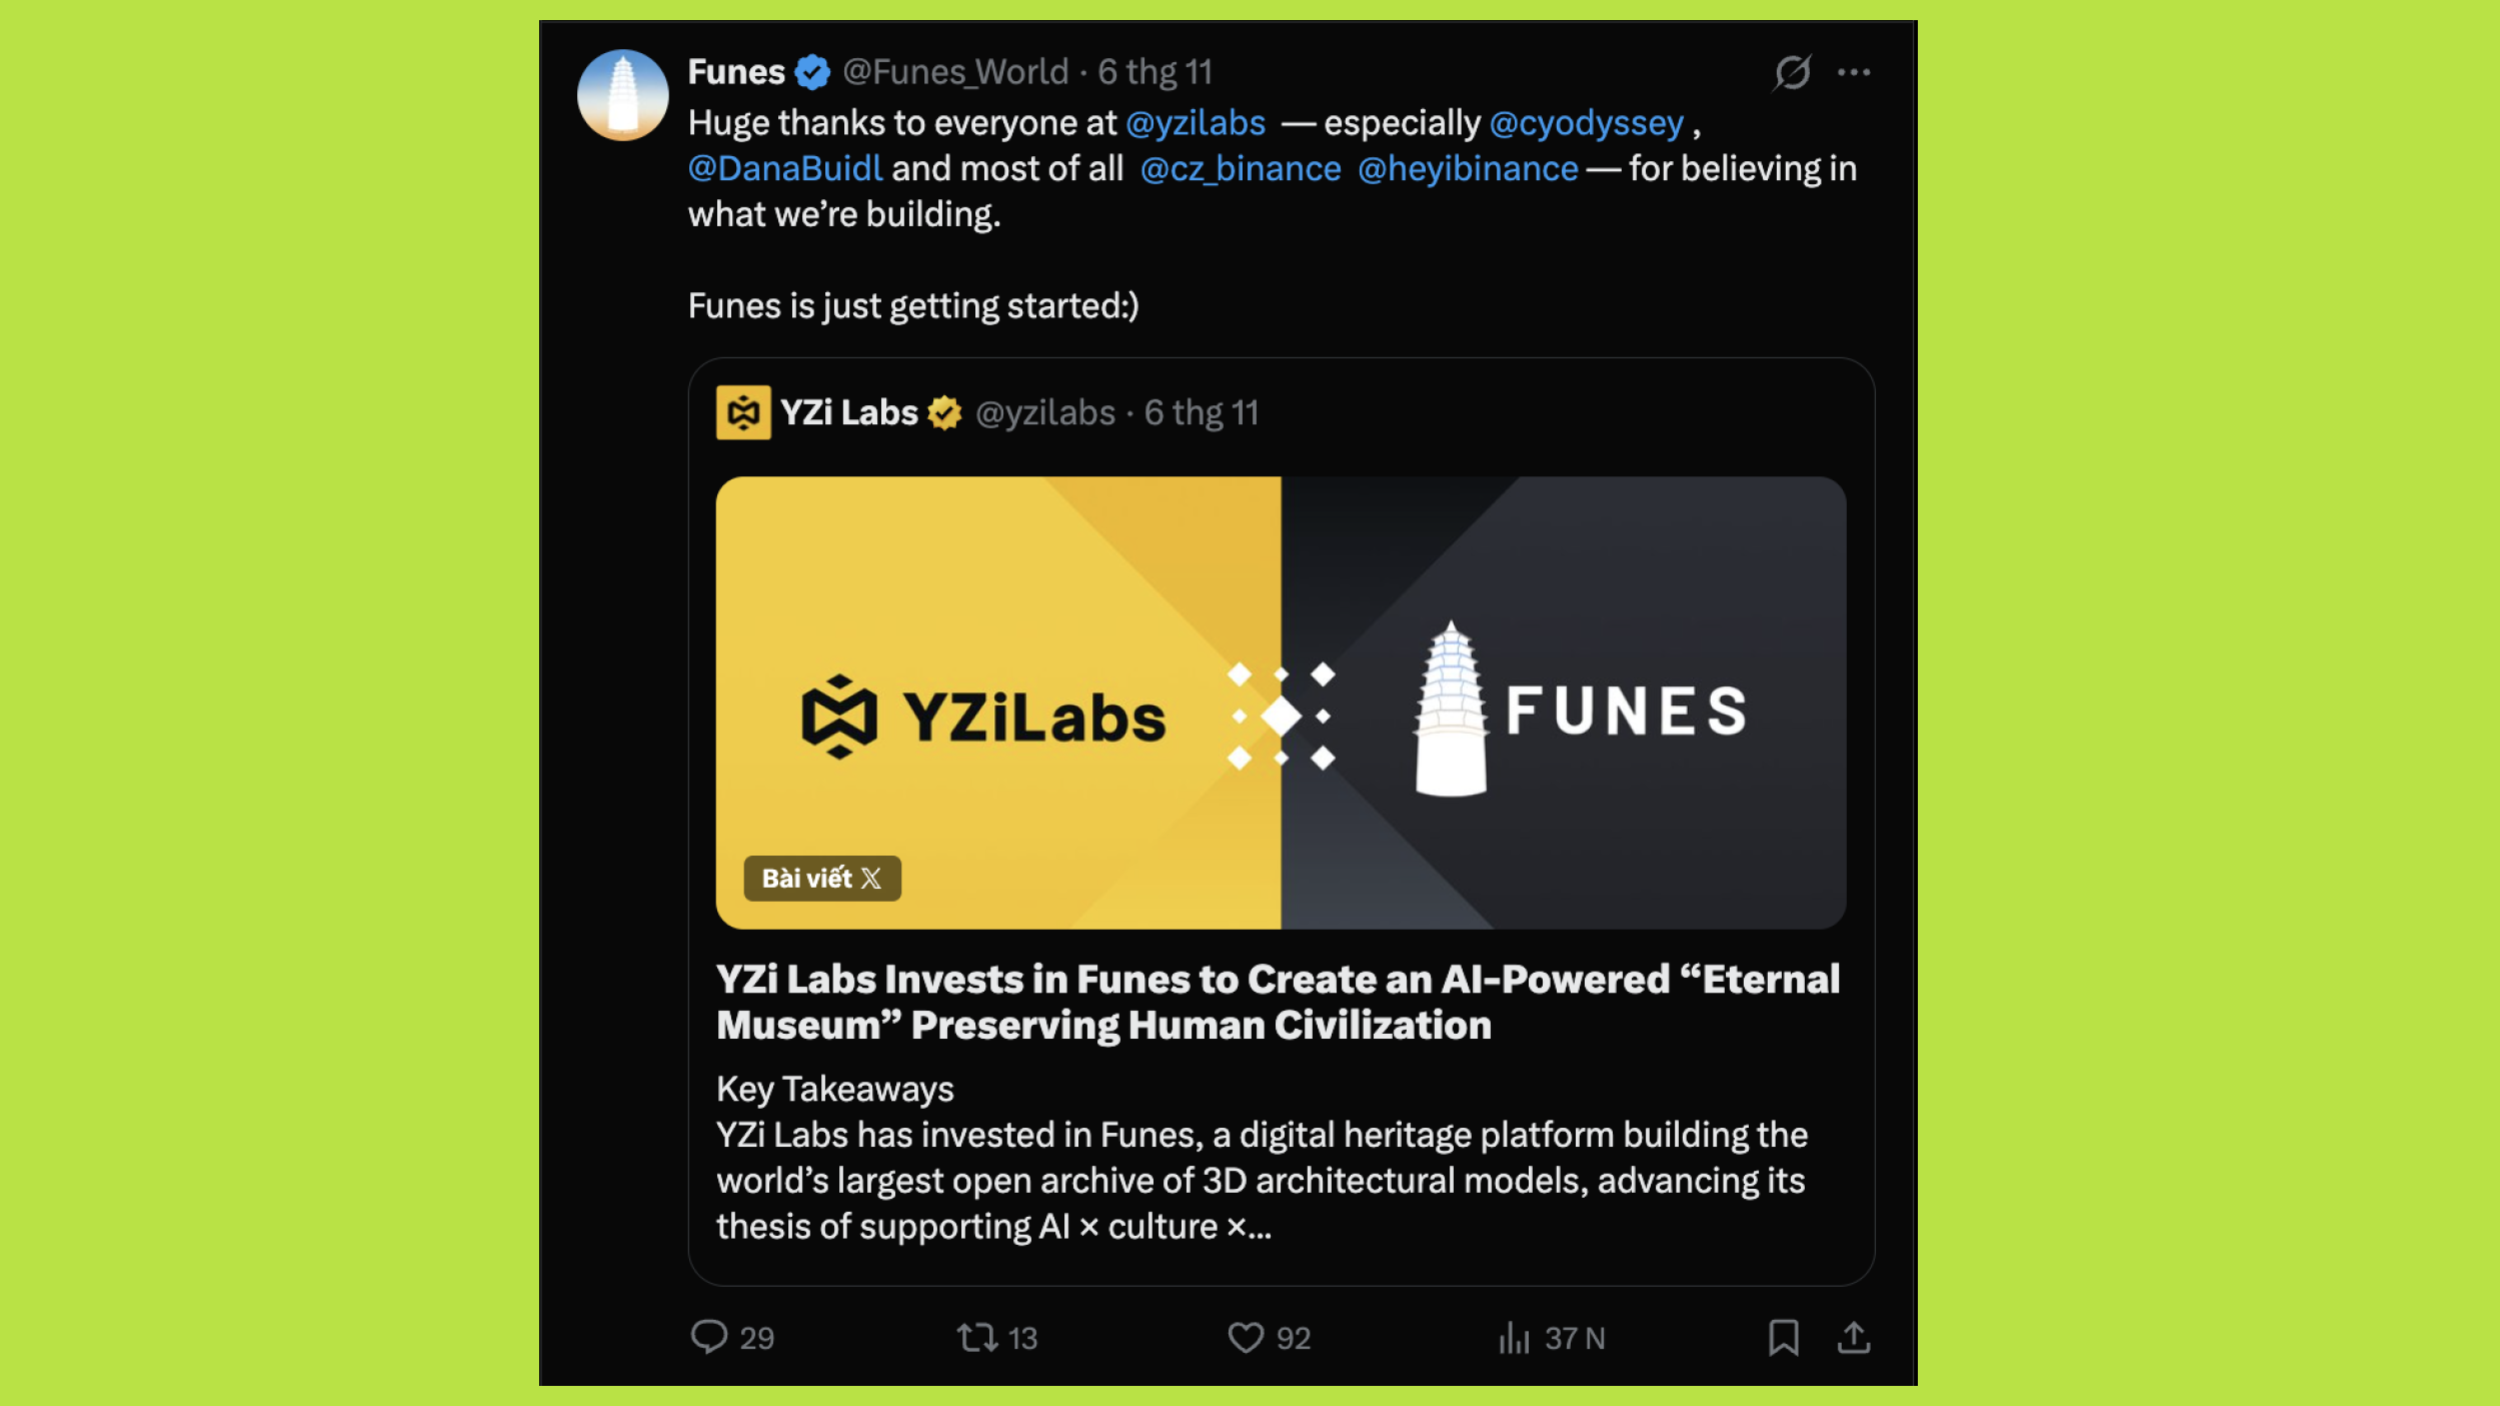This screenshot has width=2500, height=1406.
Task: Click the reply comment icon
Action: coord(709,1336)
